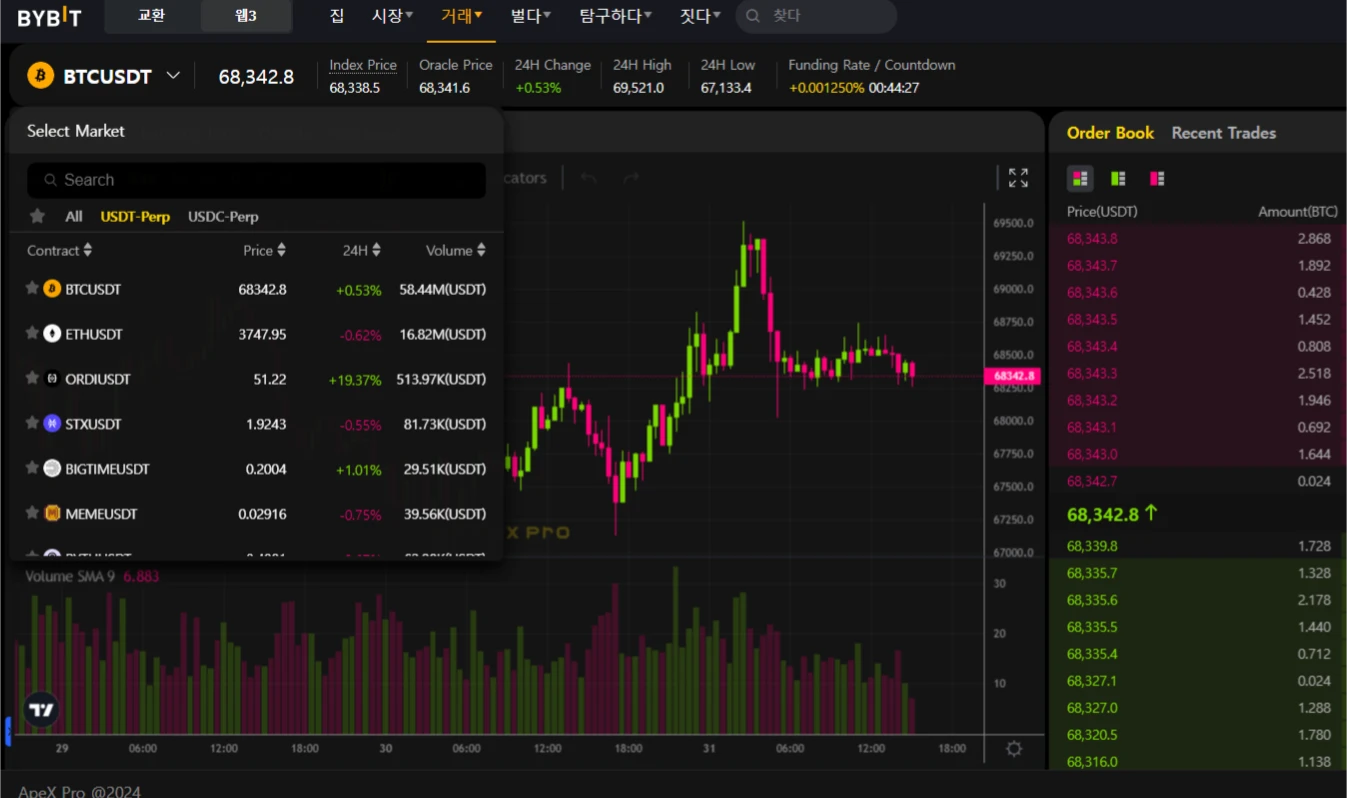Image resolution: width=1347 pixels, height=798 pixels.
Task: Switch to the Recent Trades tab
Action: pos(1223,132)
